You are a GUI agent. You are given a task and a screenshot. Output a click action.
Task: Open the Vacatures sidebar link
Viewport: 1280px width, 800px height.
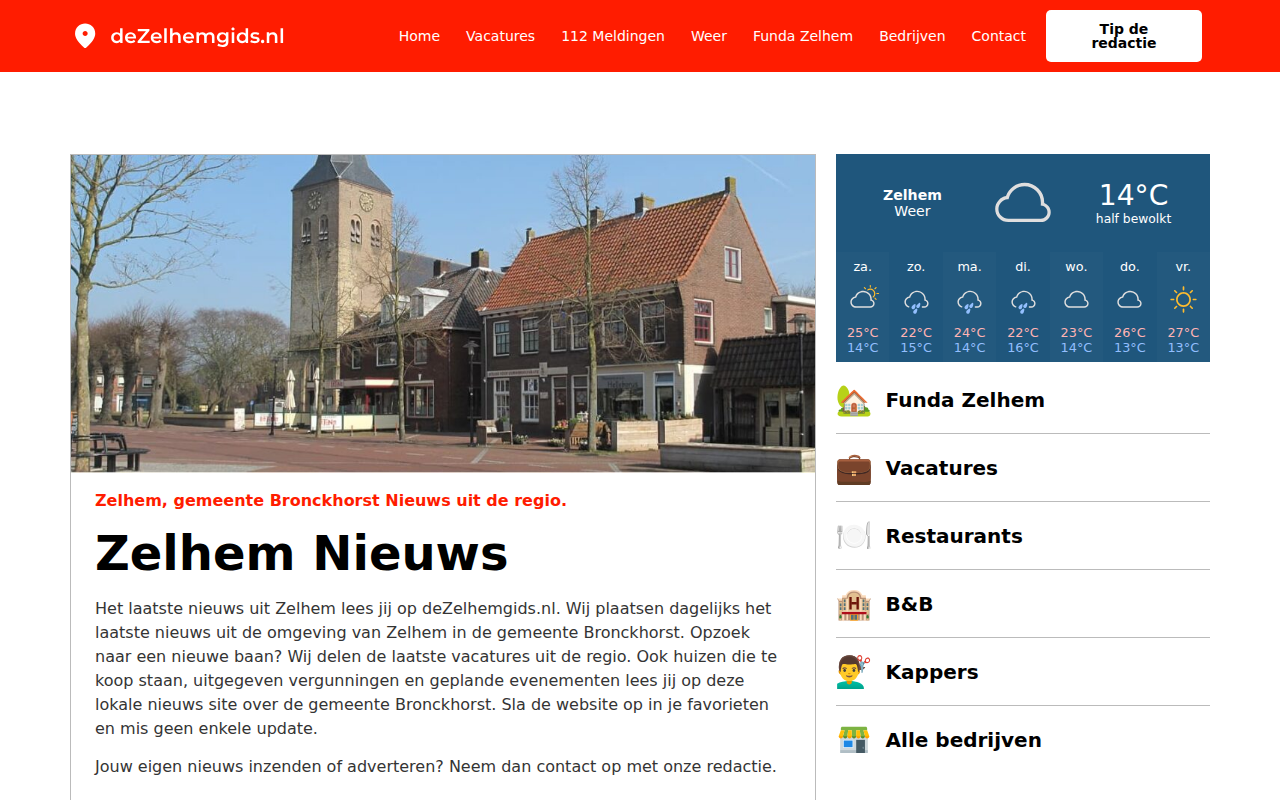941,468
